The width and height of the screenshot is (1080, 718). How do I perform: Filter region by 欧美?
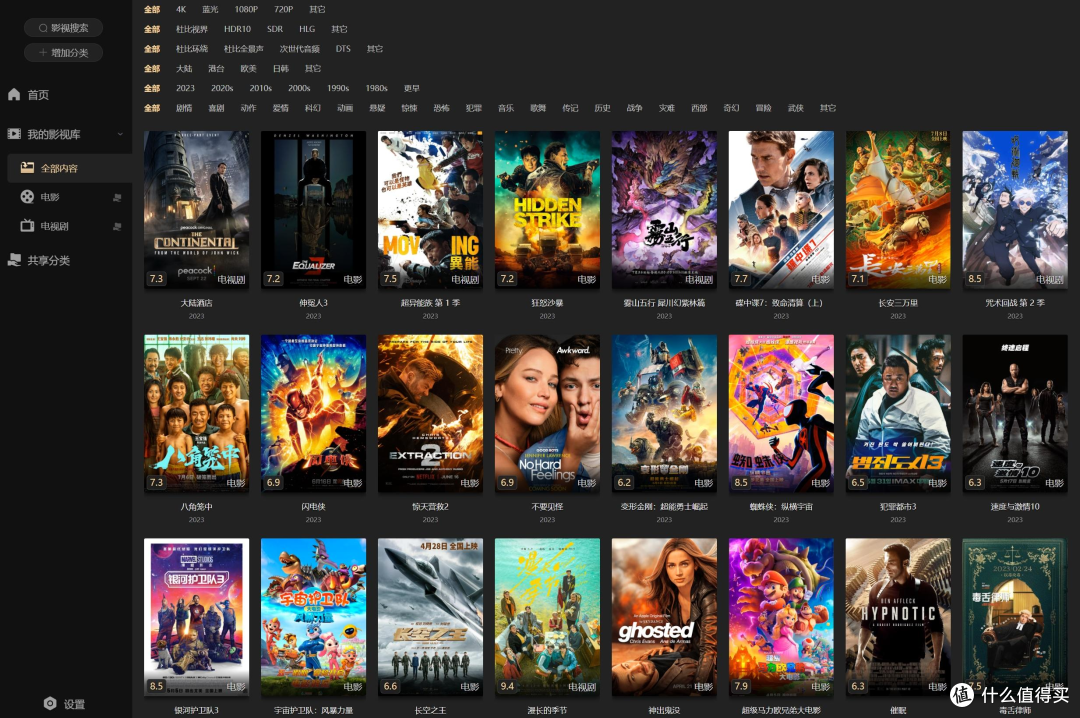point(249,69)
